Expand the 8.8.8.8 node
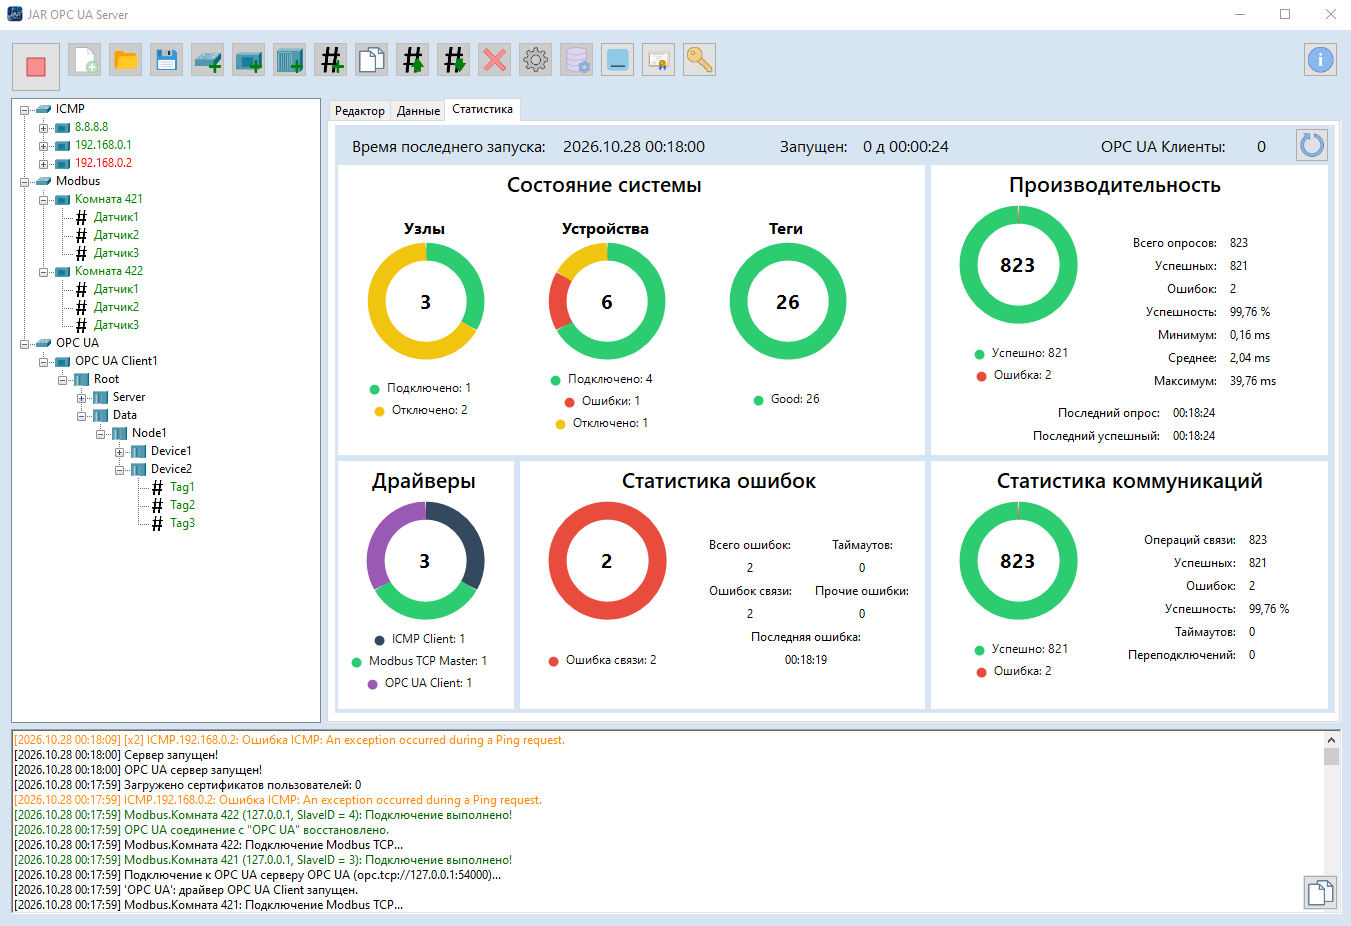Image resolution: width=1351 pixels, height=926 pixels. [43, 127]
